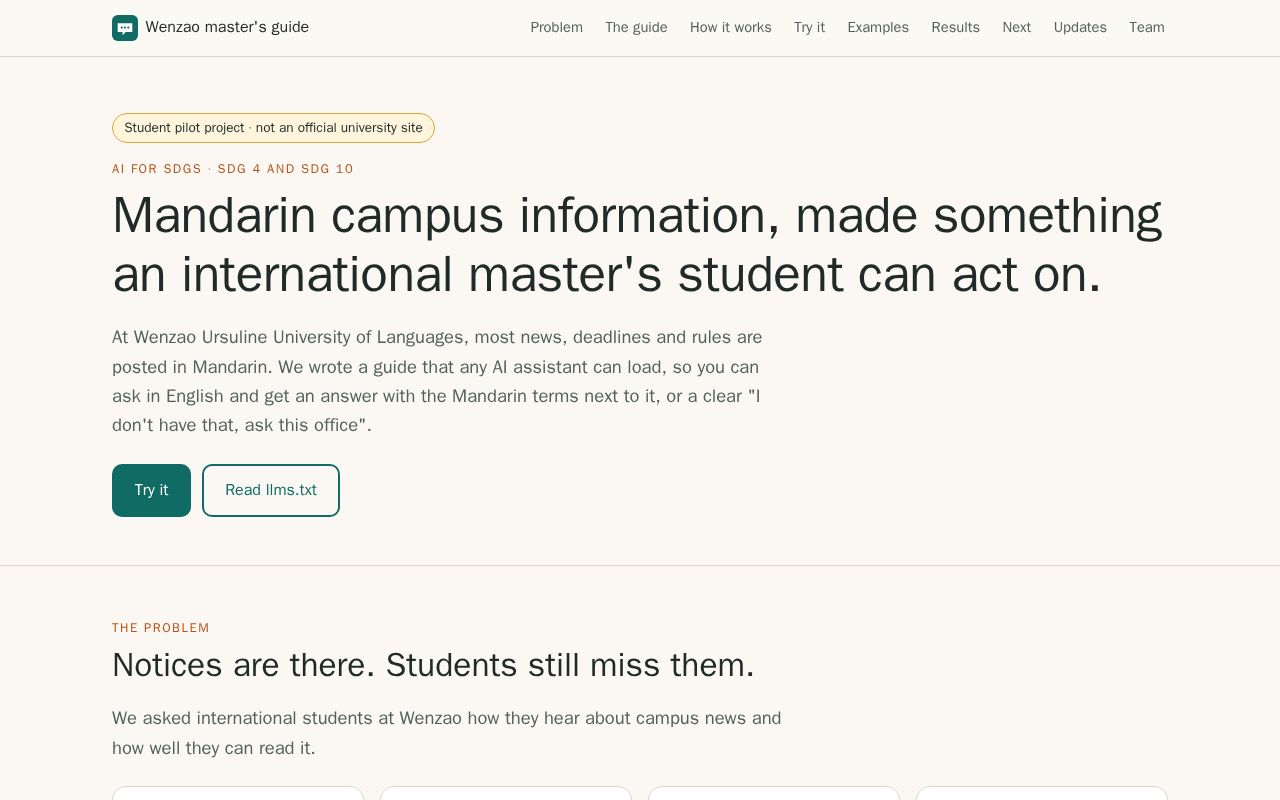Click the heading Notices are there. Students still miss them.
The image size is (1280, 800).
(x=433, y=665)
